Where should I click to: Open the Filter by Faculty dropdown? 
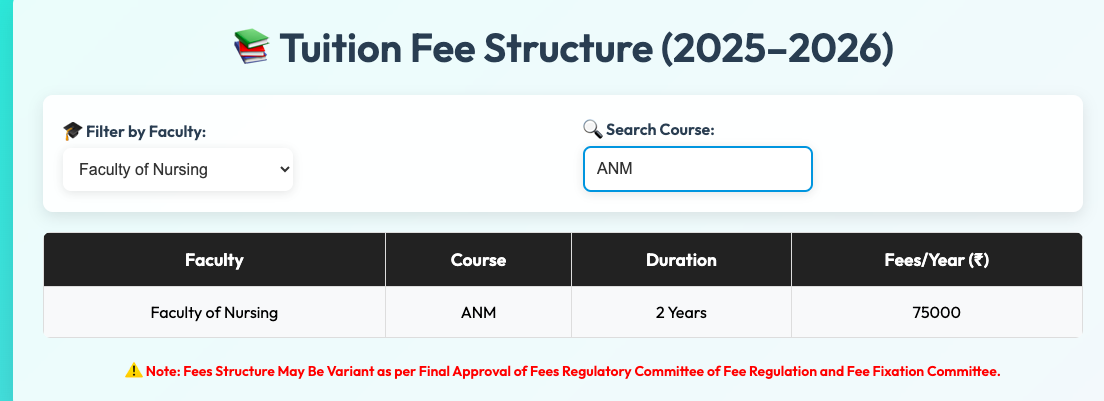tap(177, 169)
